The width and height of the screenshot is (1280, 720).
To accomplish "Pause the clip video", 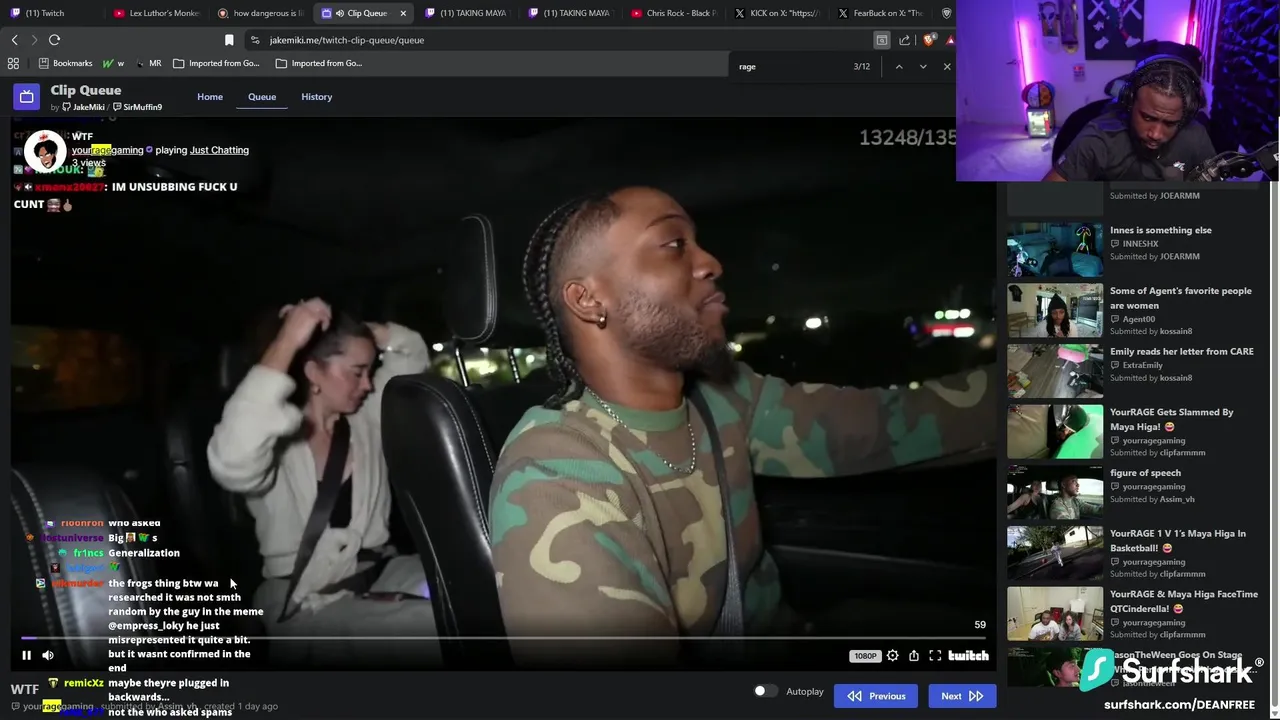I will (26, 655).
